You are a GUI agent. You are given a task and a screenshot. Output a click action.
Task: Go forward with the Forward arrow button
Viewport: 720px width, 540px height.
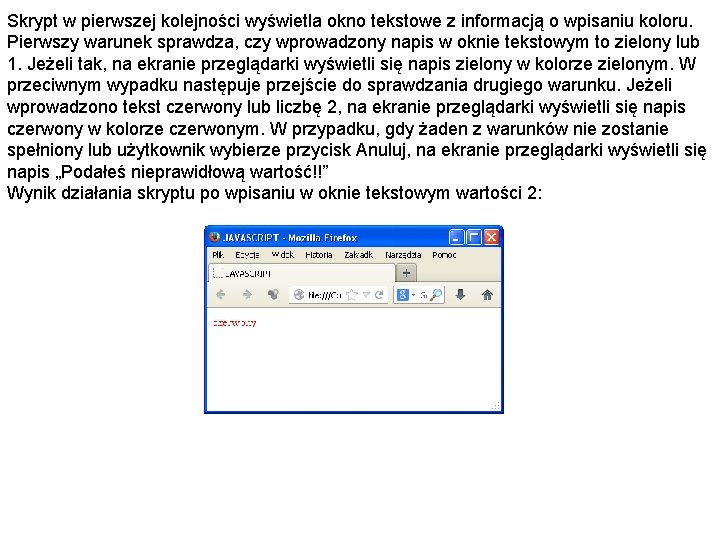tap(247, 295)
